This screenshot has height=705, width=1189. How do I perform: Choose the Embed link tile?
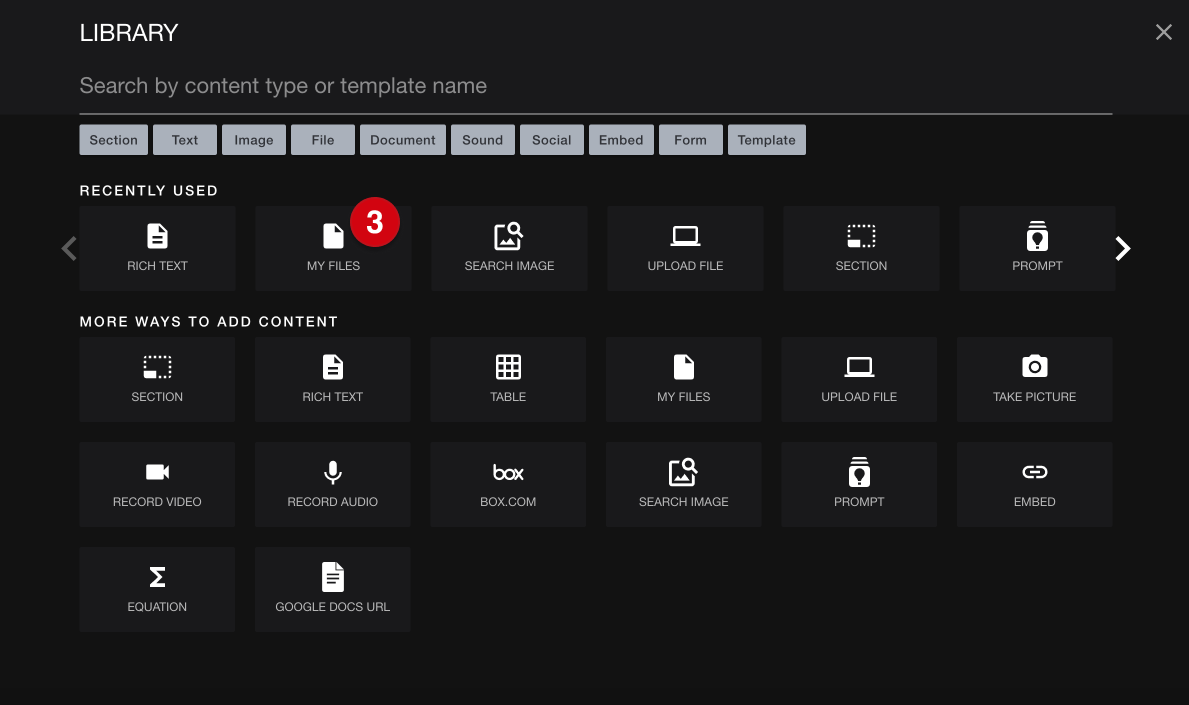coord(1034,484)
